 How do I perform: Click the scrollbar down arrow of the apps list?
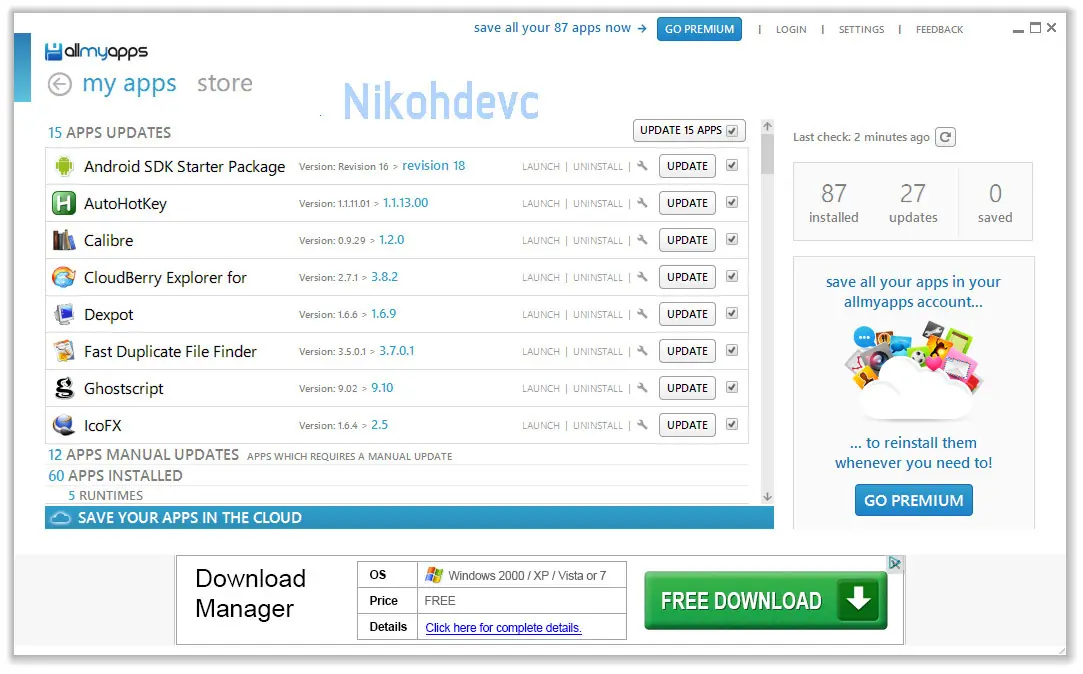point(767,497)
